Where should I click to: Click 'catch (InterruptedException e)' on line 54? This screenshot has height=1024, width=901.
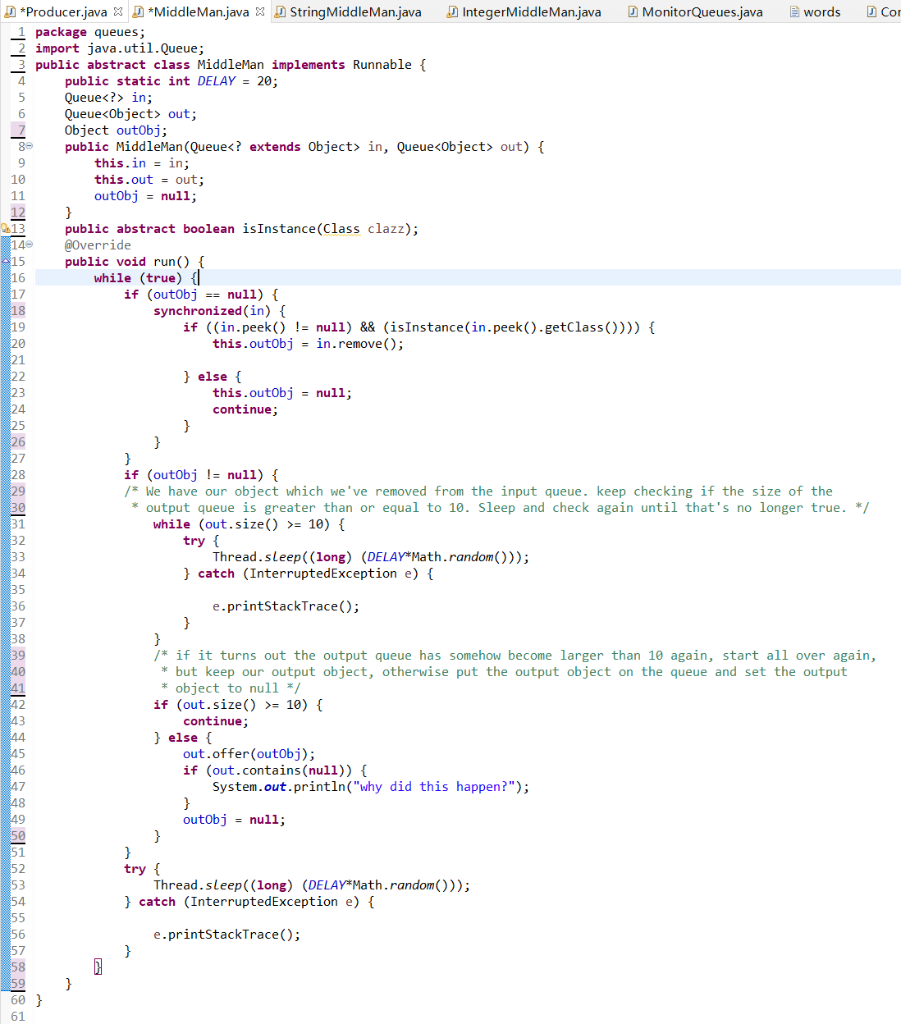coord(249,901)
